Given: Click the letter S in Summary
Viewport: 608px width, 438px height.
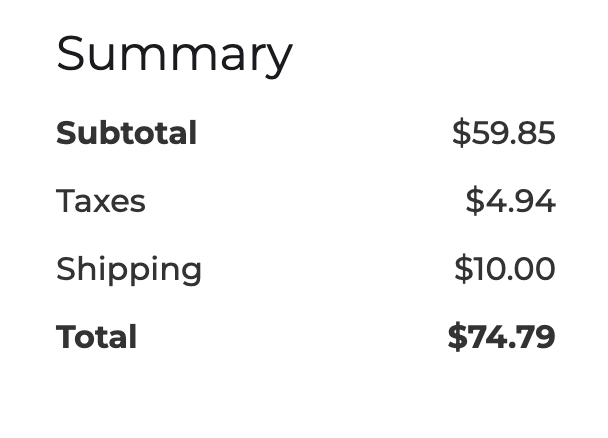Looking at the screenshot, I should click(70, 53).
